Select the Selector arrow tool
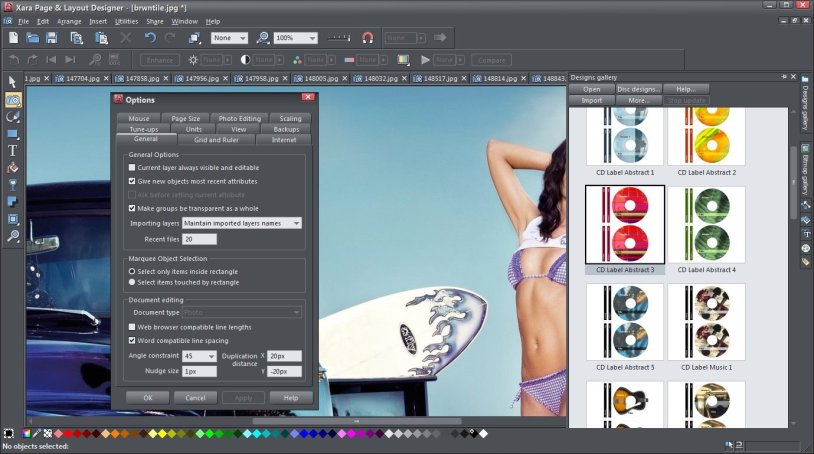This screenshot has height=454, width=814. pos(13,81)
